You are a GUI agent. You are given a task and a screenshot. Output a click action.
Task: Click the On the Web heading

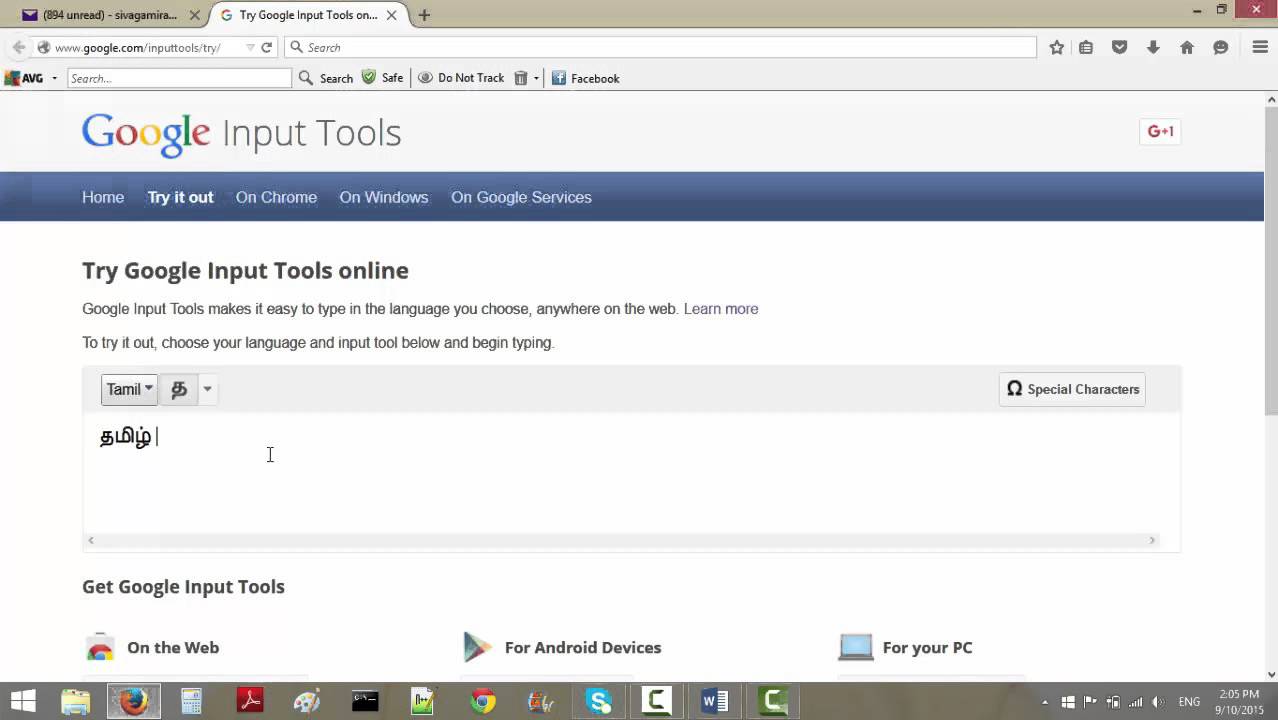coord(173,647)
